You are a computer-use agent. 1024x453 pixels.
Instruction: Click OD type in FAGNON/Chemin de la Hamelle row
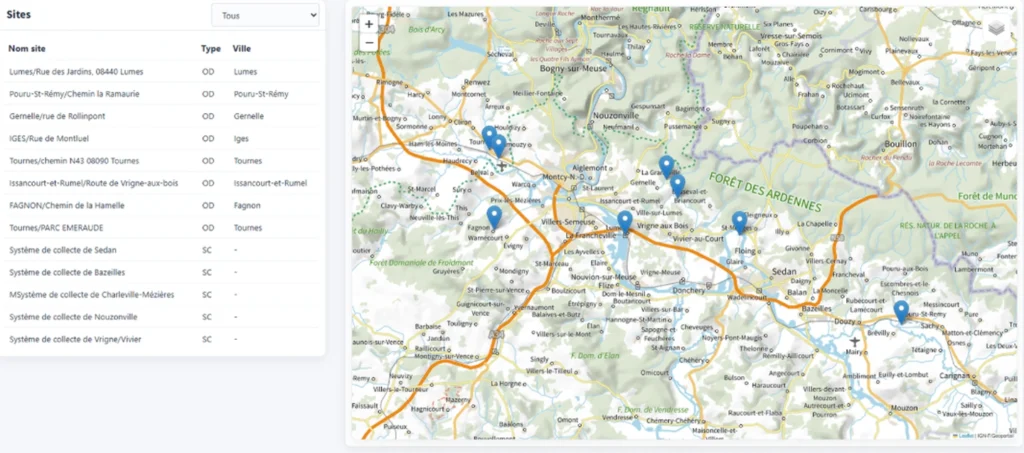tap(208, 206)
